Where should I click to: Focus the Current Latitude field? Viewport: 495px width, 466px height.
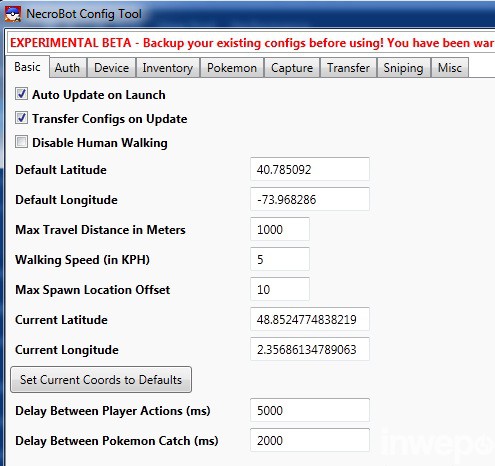point(310,319)
